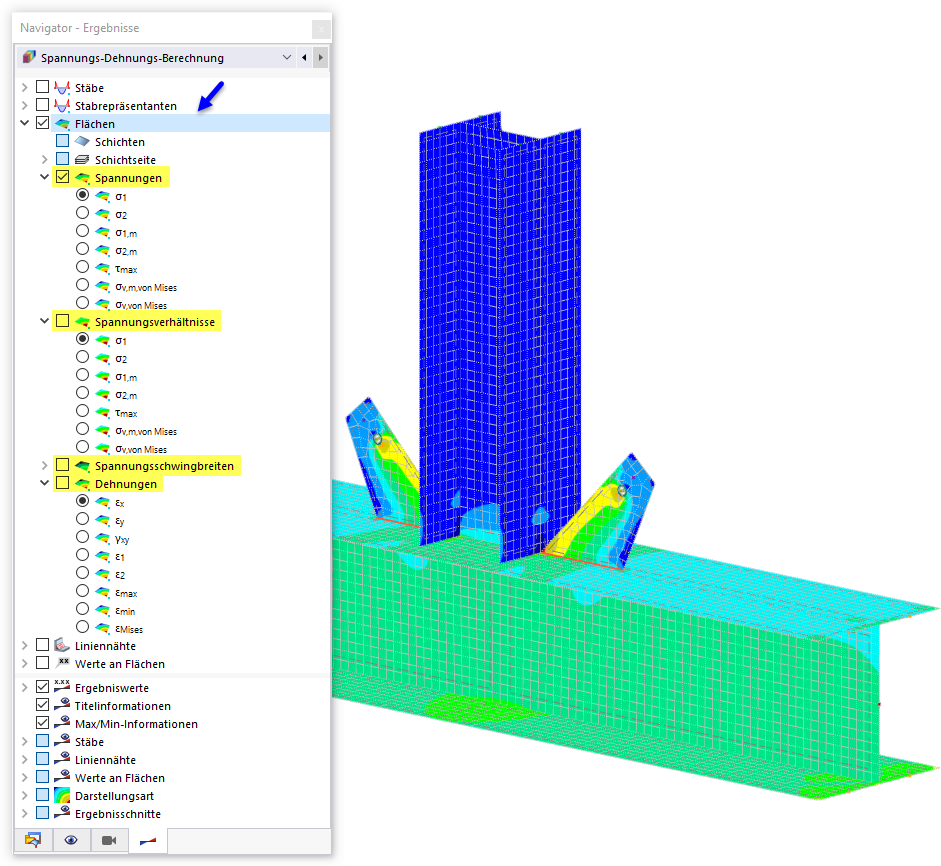Collapse the Spannungsverhältnisse group
This screenshot has width=941, height=866.
point(44,321)
